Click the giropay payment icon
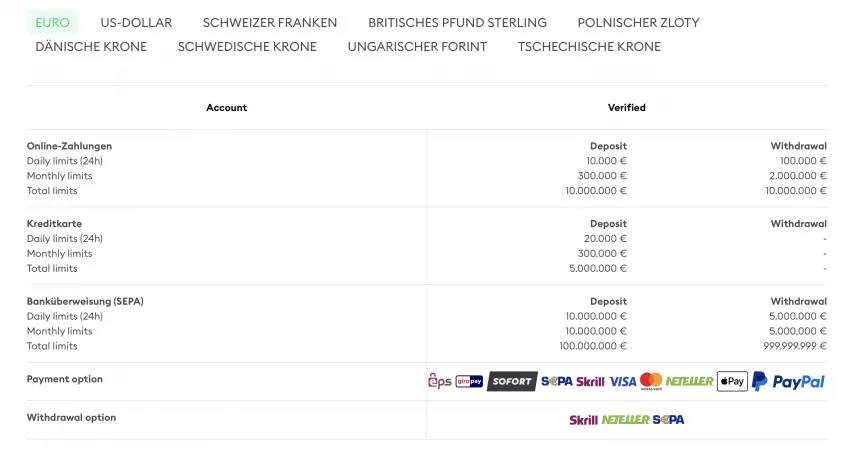860x451 pixels. tap(469, 381)
